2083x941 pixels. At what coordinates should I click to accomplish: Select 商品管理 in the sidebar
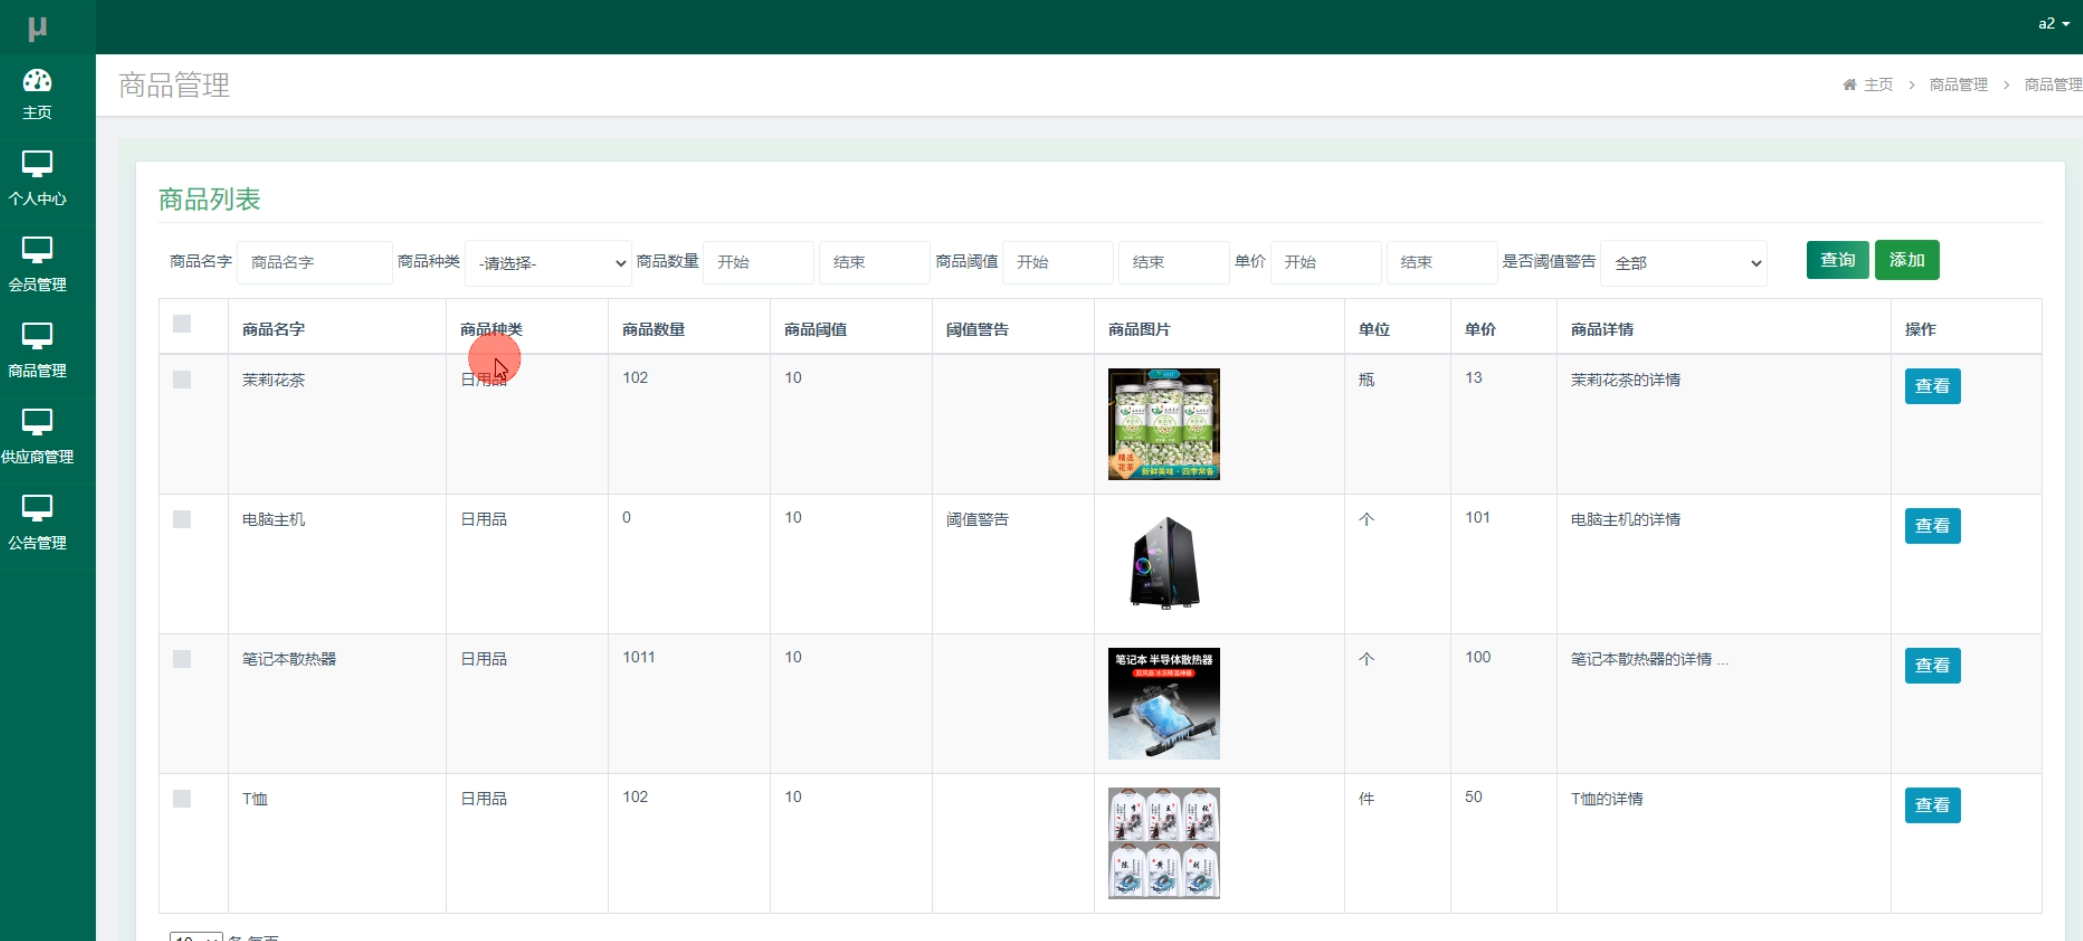click(x=37, y=350)
